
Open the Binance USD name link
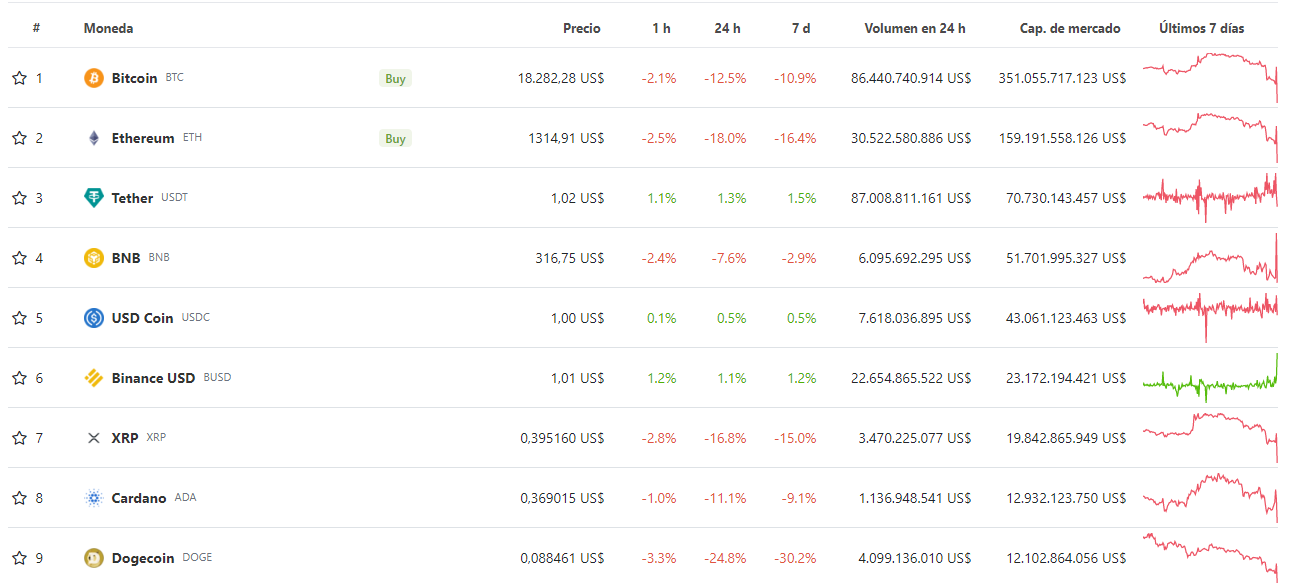tap(153, 378)
